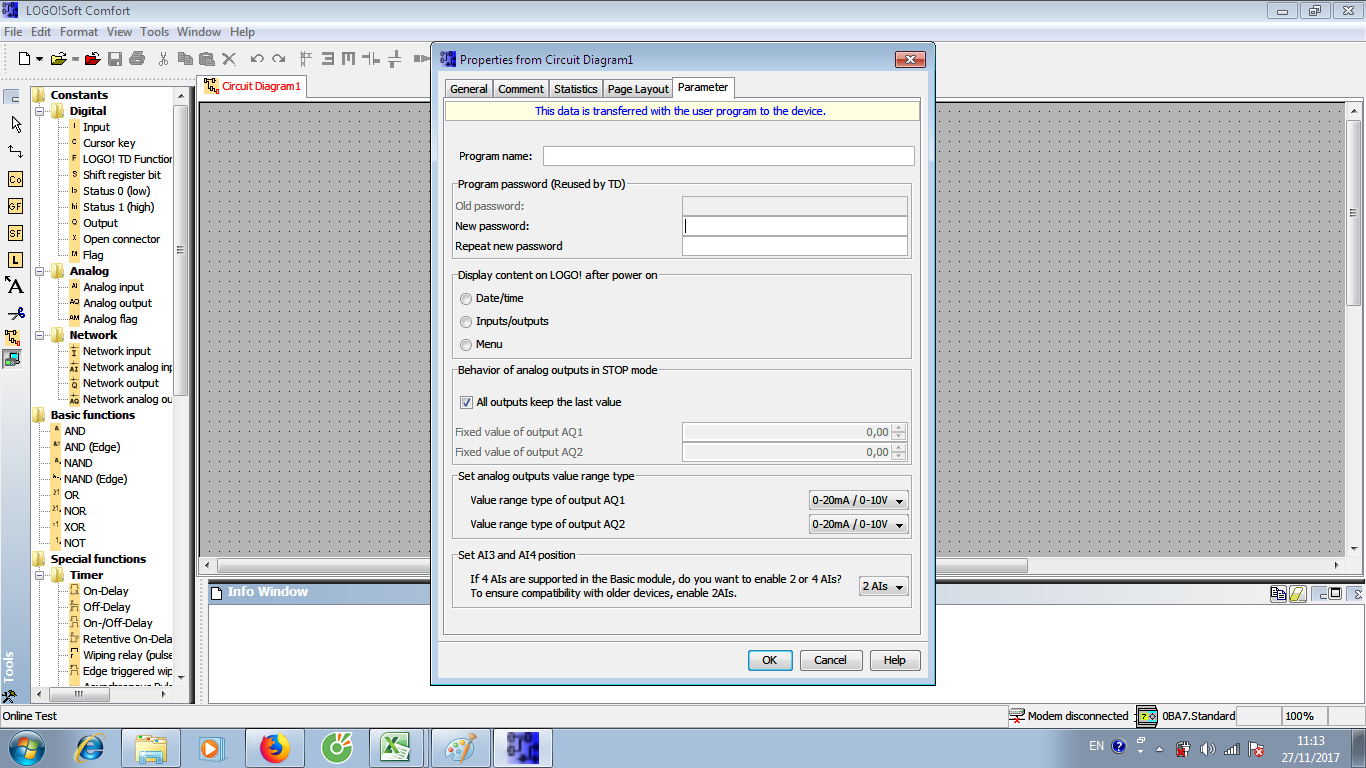Choose the Selection arrow tool
Viewport: 1366px width, 768px height.
[15, 124]
